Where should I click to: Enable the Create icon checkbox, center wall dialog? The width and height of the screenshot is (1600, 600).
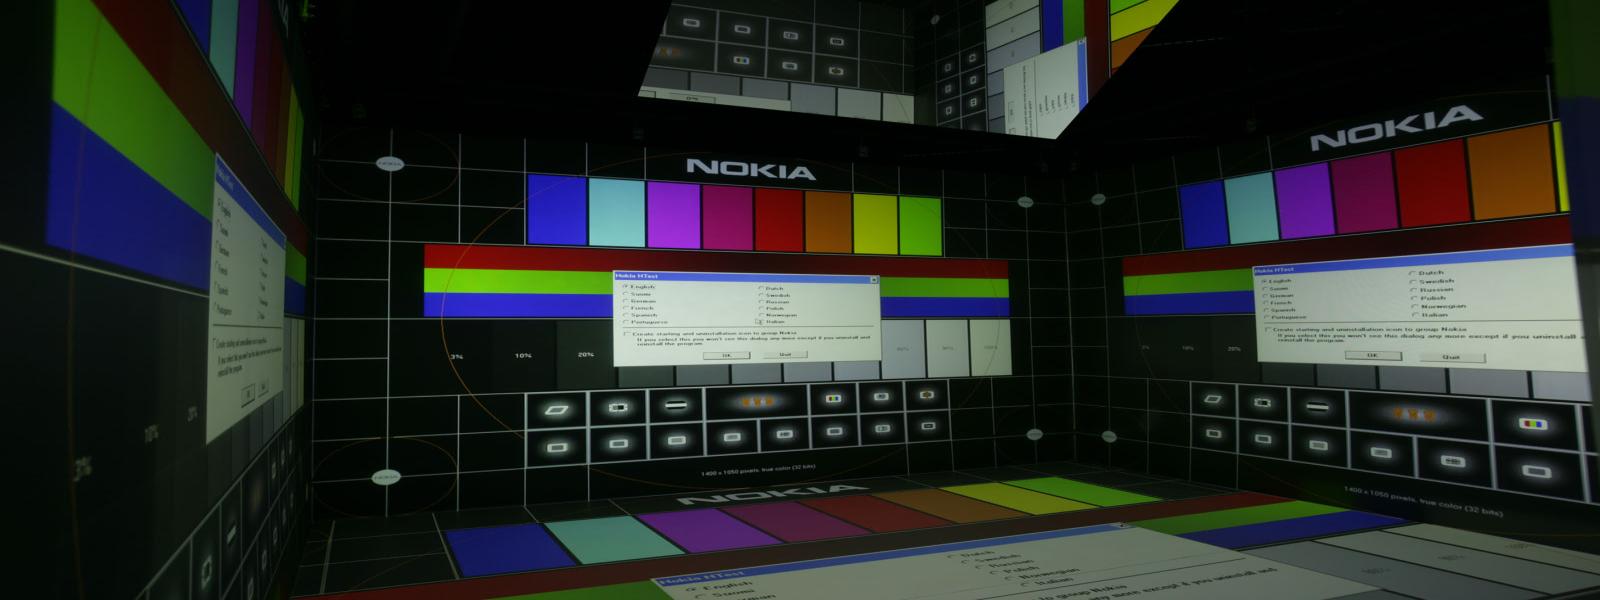click(629, 333)
